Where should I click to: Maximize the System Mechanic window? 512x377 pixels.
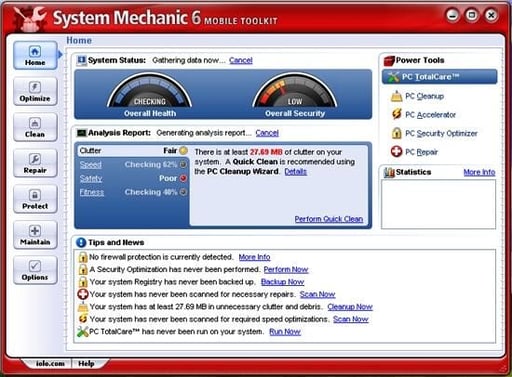coord(472,15)
